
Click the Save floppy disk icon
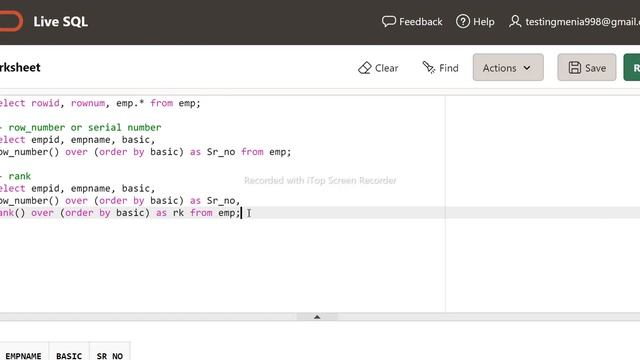point(575,67)
